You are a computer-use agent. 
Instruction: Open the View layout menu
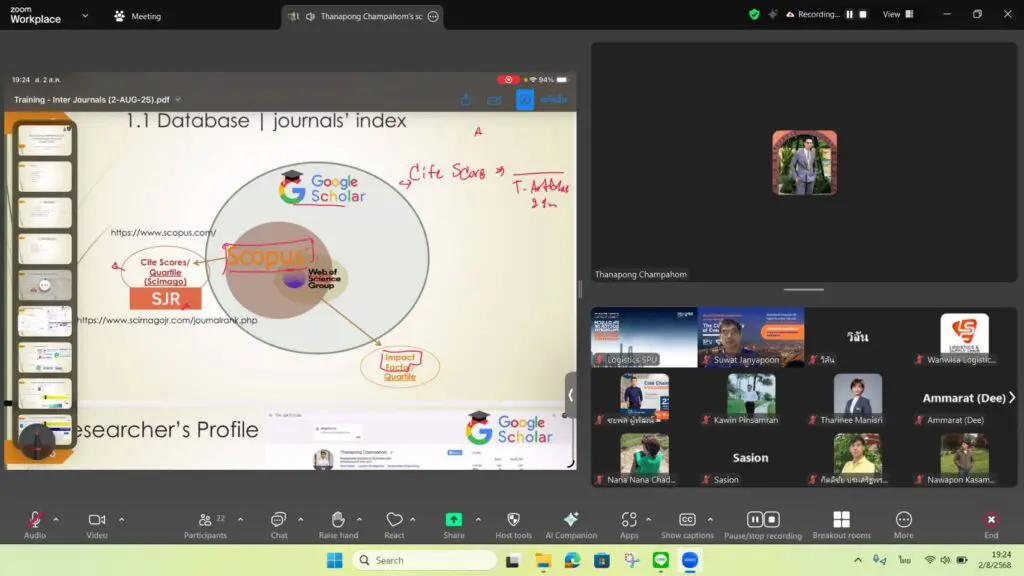[x=899, y=14]
